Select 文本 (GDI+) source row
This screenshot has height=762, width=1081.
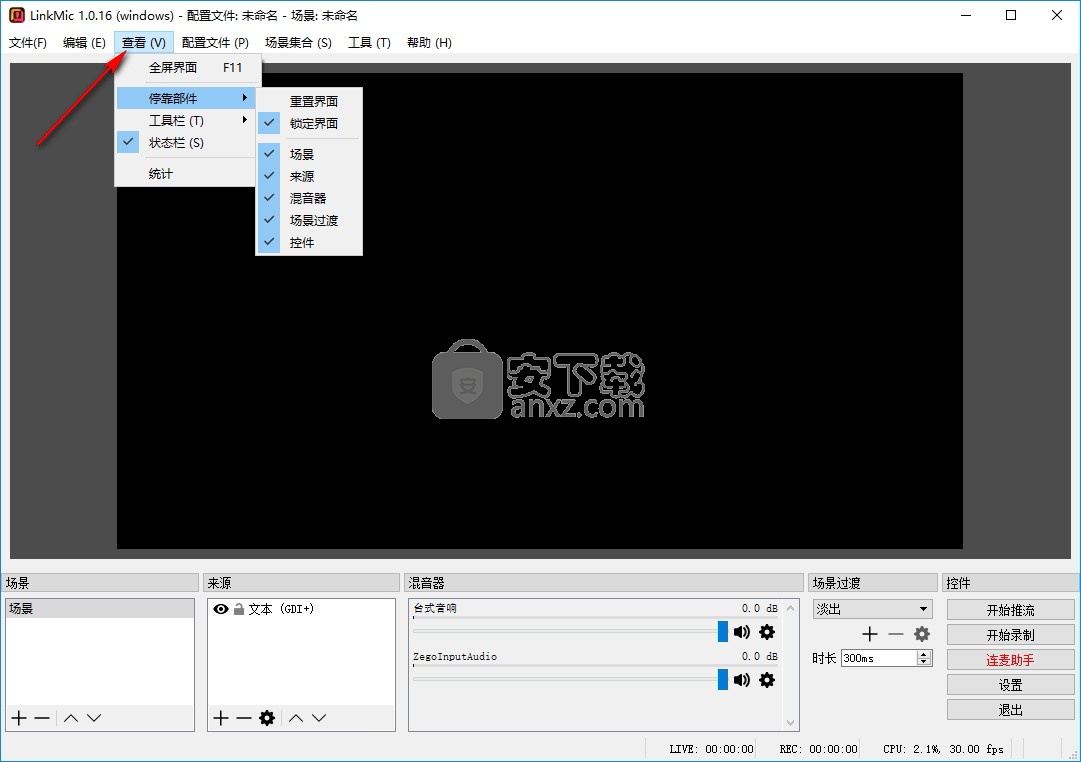(x=301, y=609)
